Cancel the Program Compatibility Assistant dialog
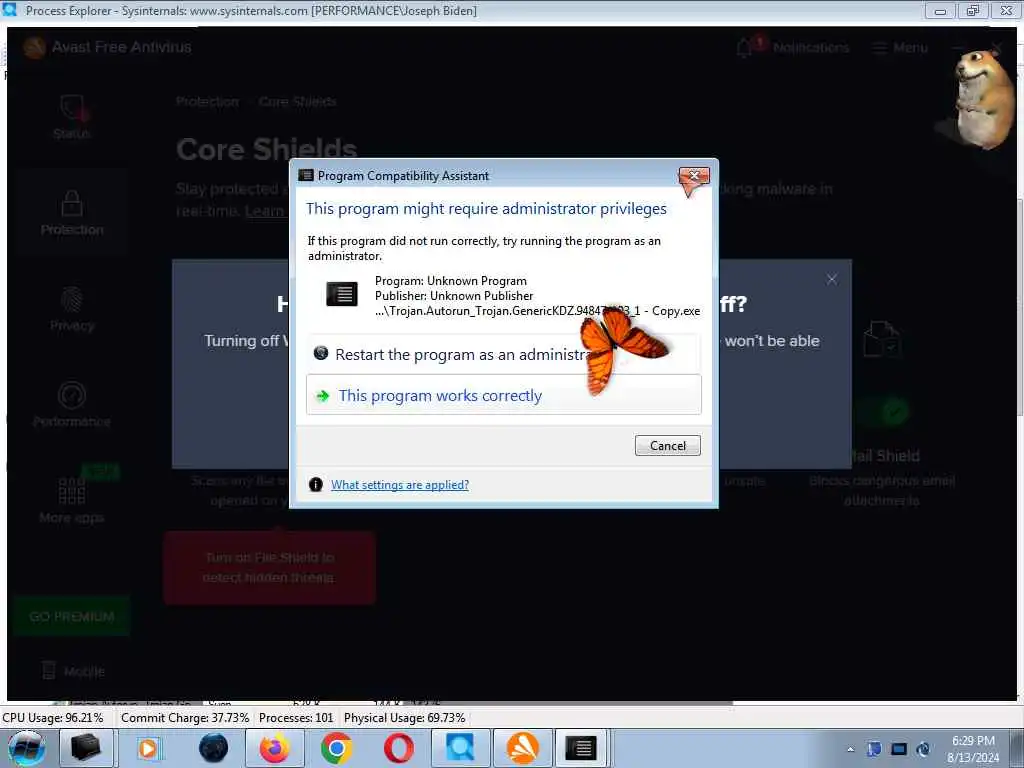 point(667,445)
